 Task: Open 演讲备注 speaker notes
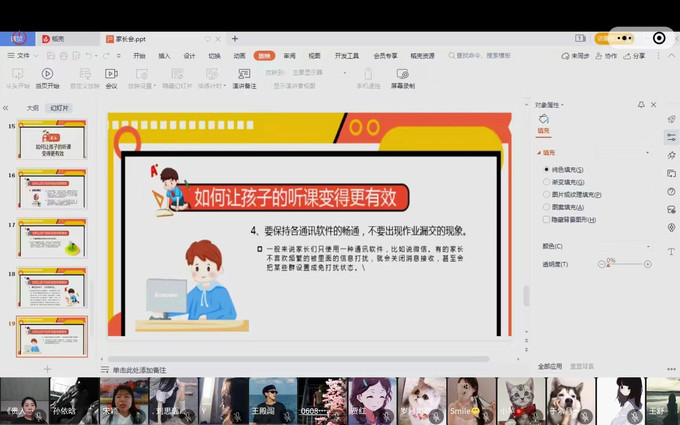pos(244,78)
